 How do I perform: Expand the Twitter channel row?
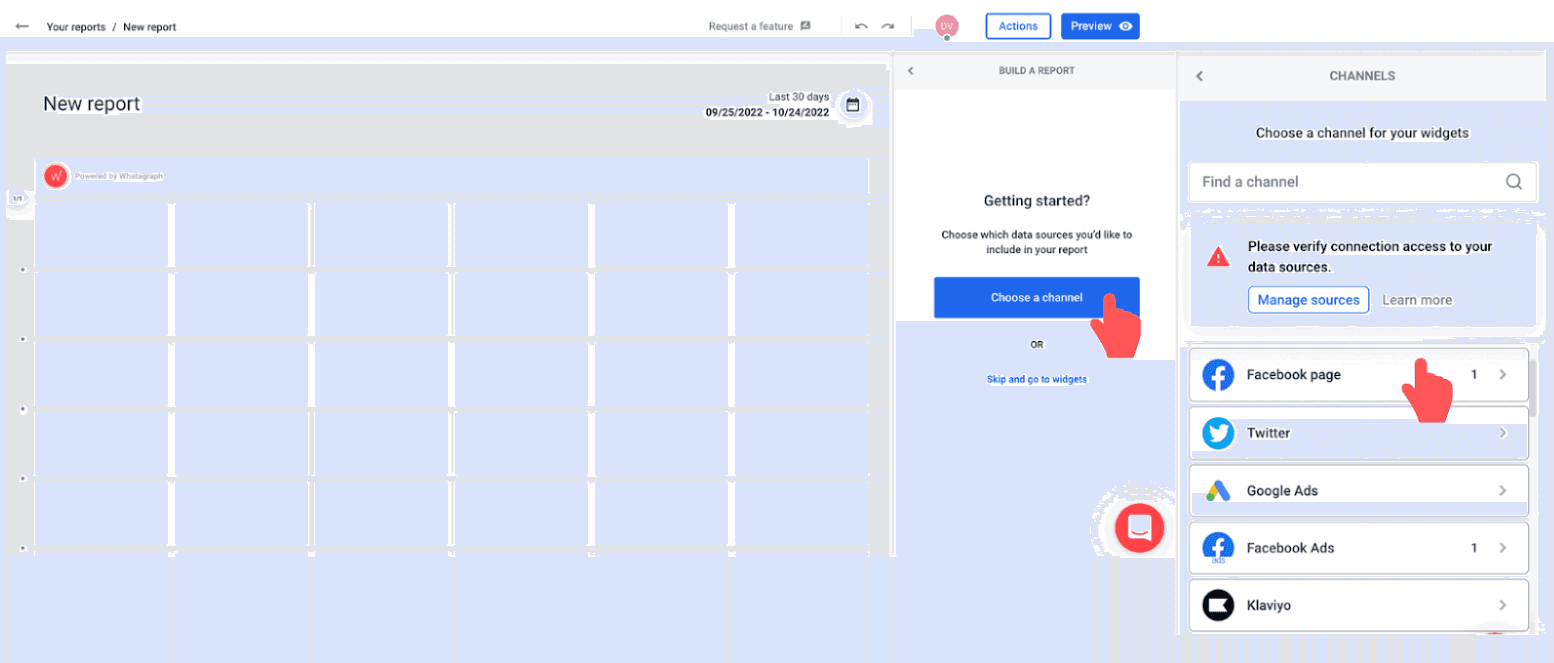(x=1502, y=433)
